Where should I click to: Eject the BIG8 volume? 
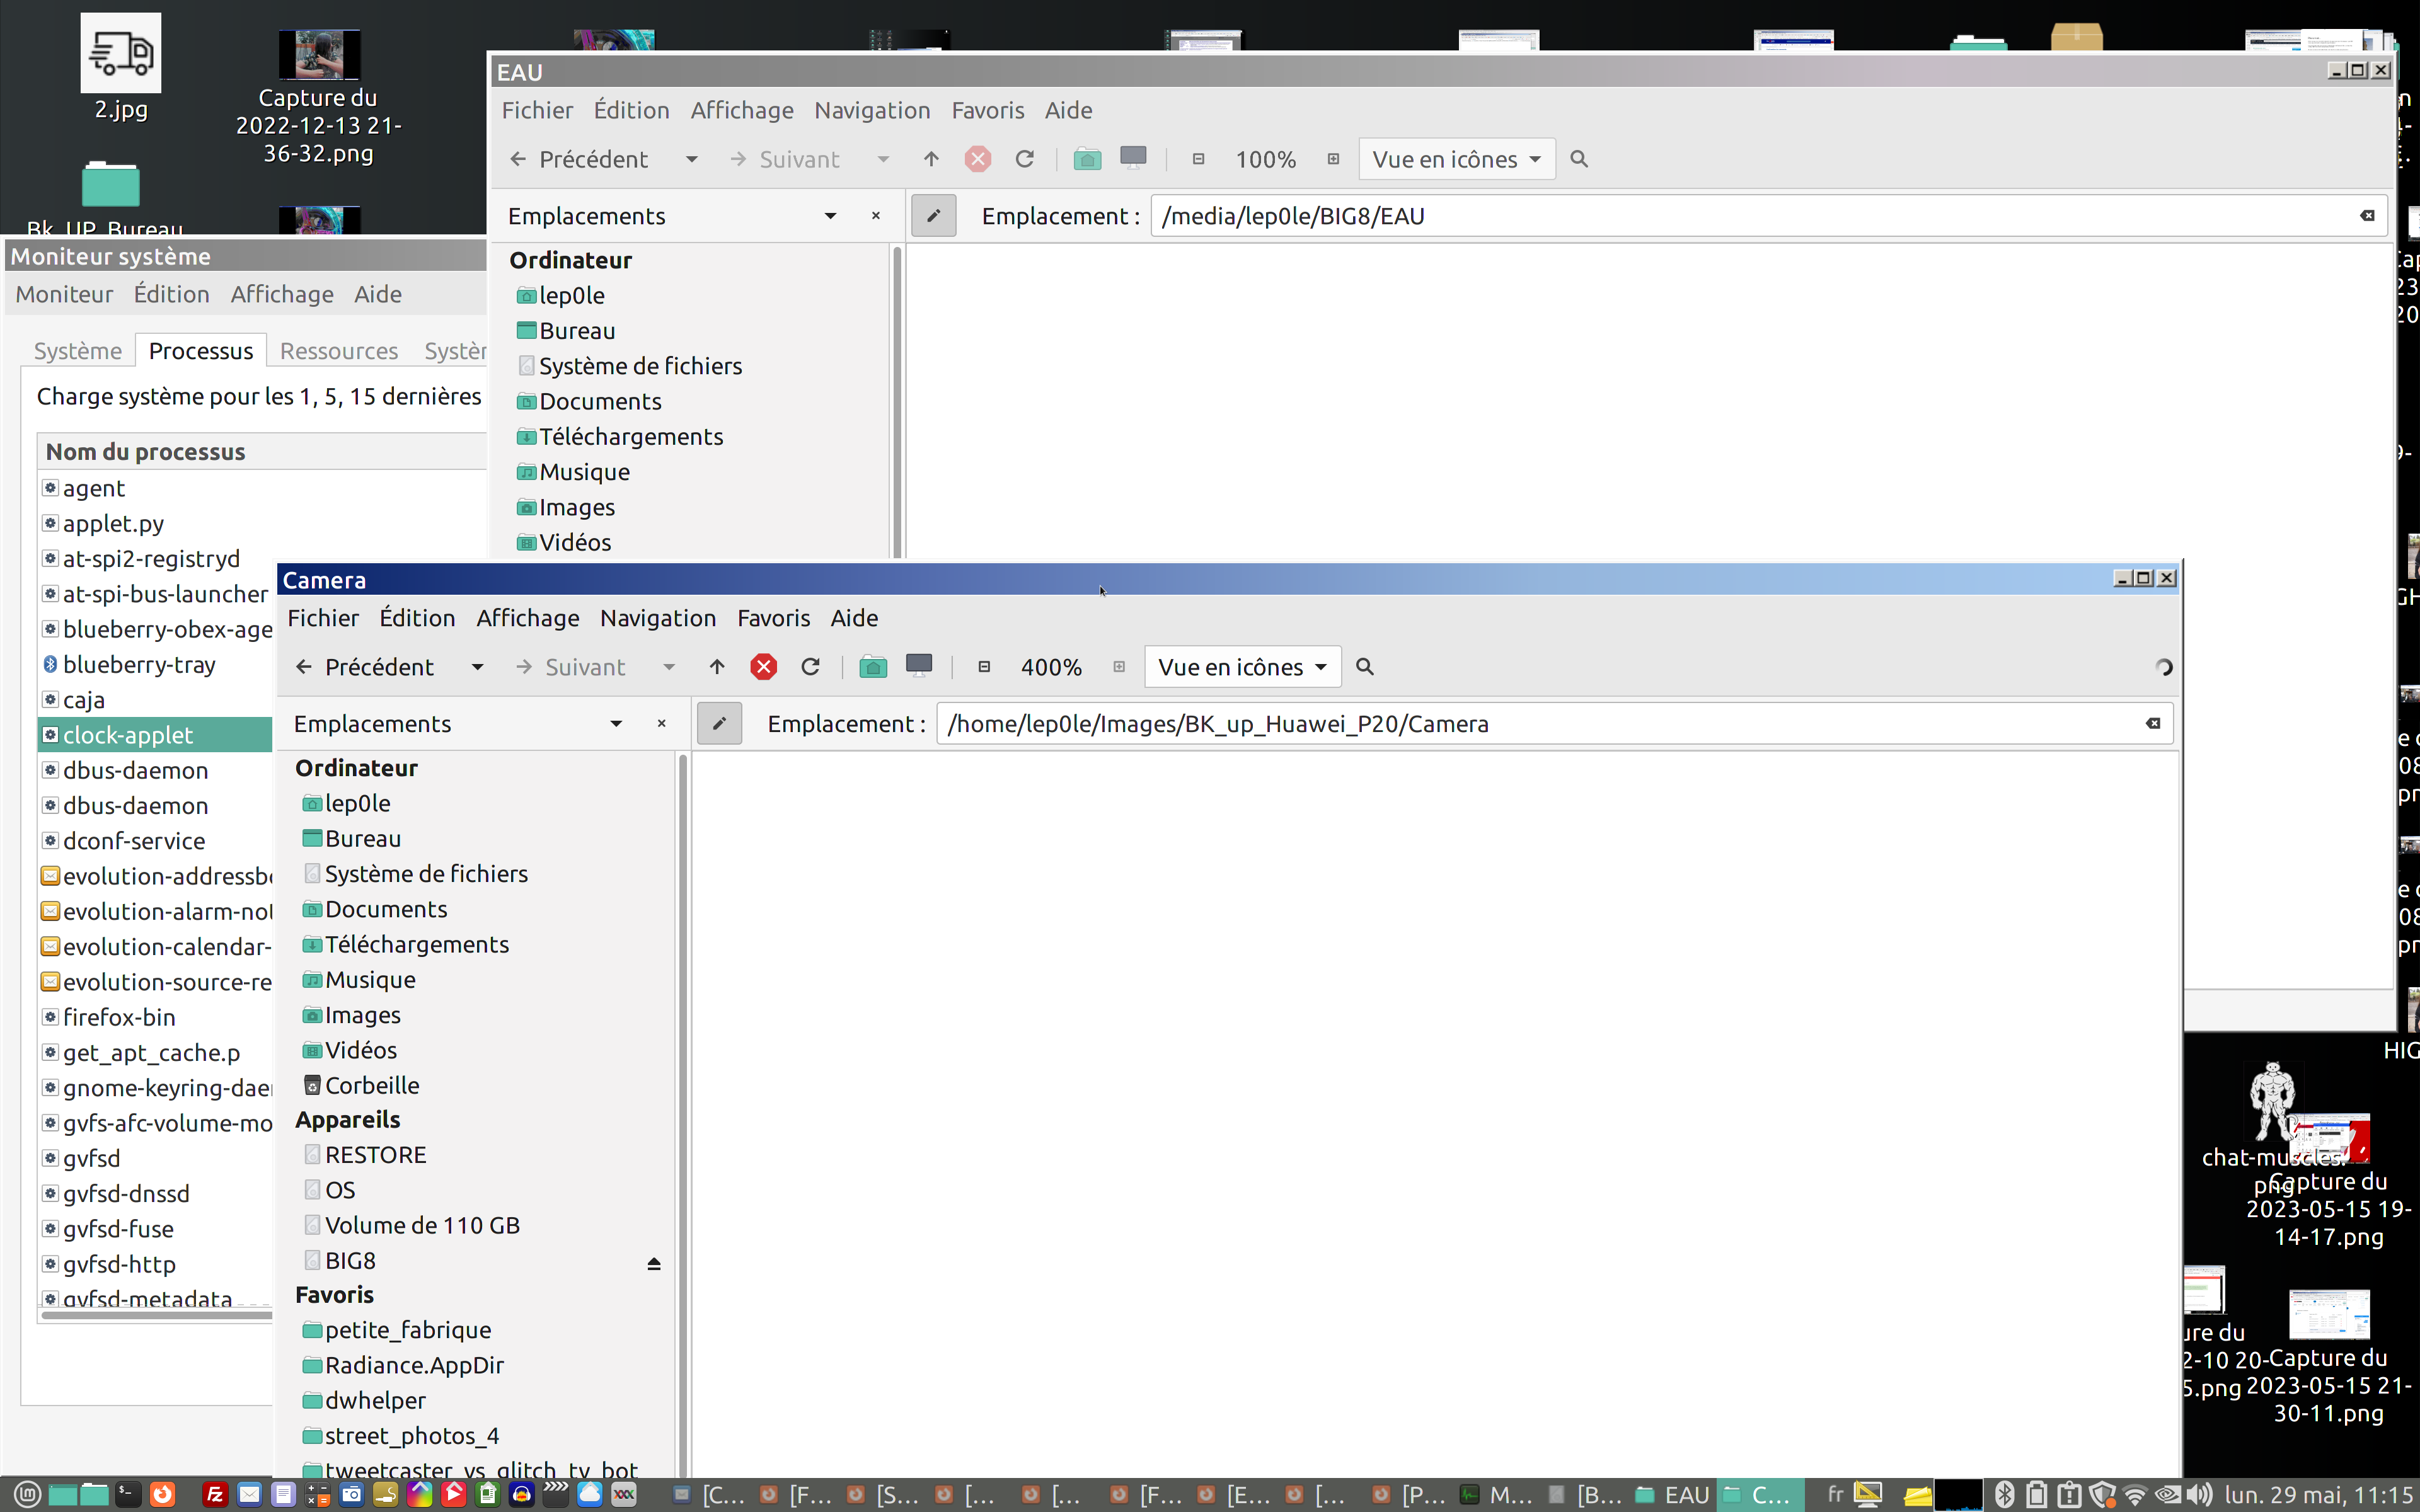pyautogui.click(x=654, y=1263)
